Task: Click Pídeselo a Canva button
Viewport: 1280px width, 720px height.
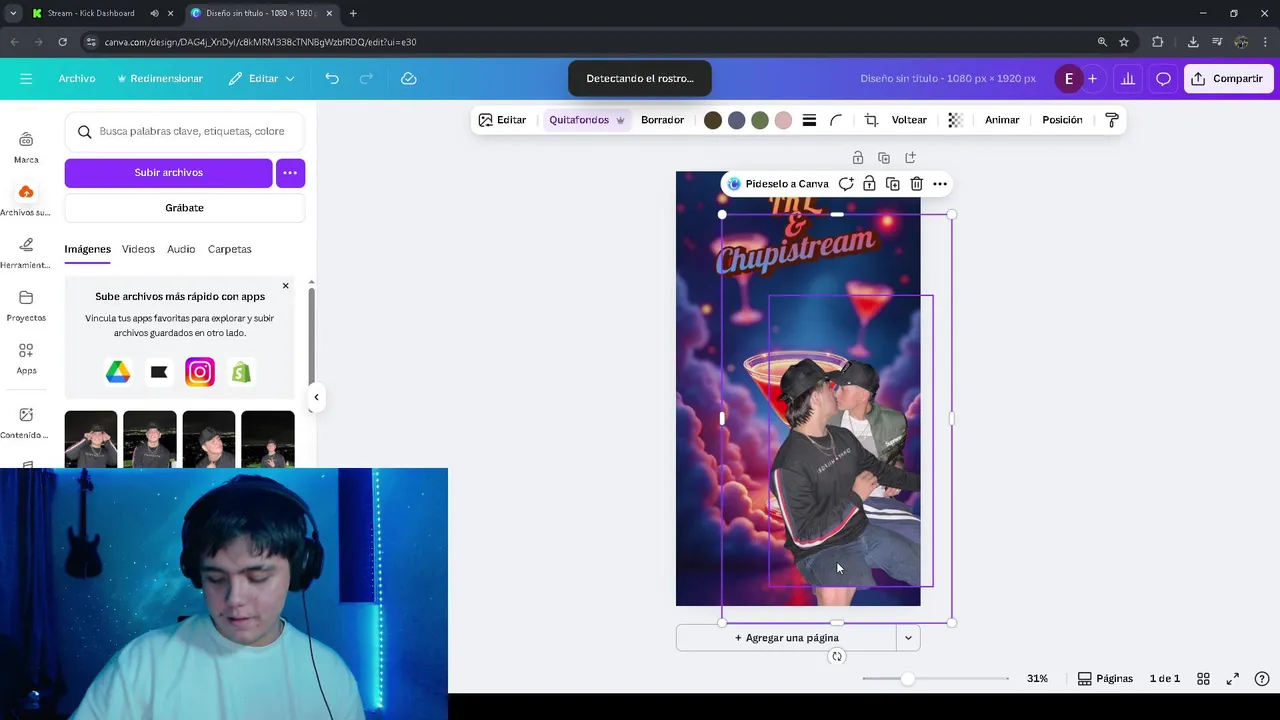Action: 778,184
